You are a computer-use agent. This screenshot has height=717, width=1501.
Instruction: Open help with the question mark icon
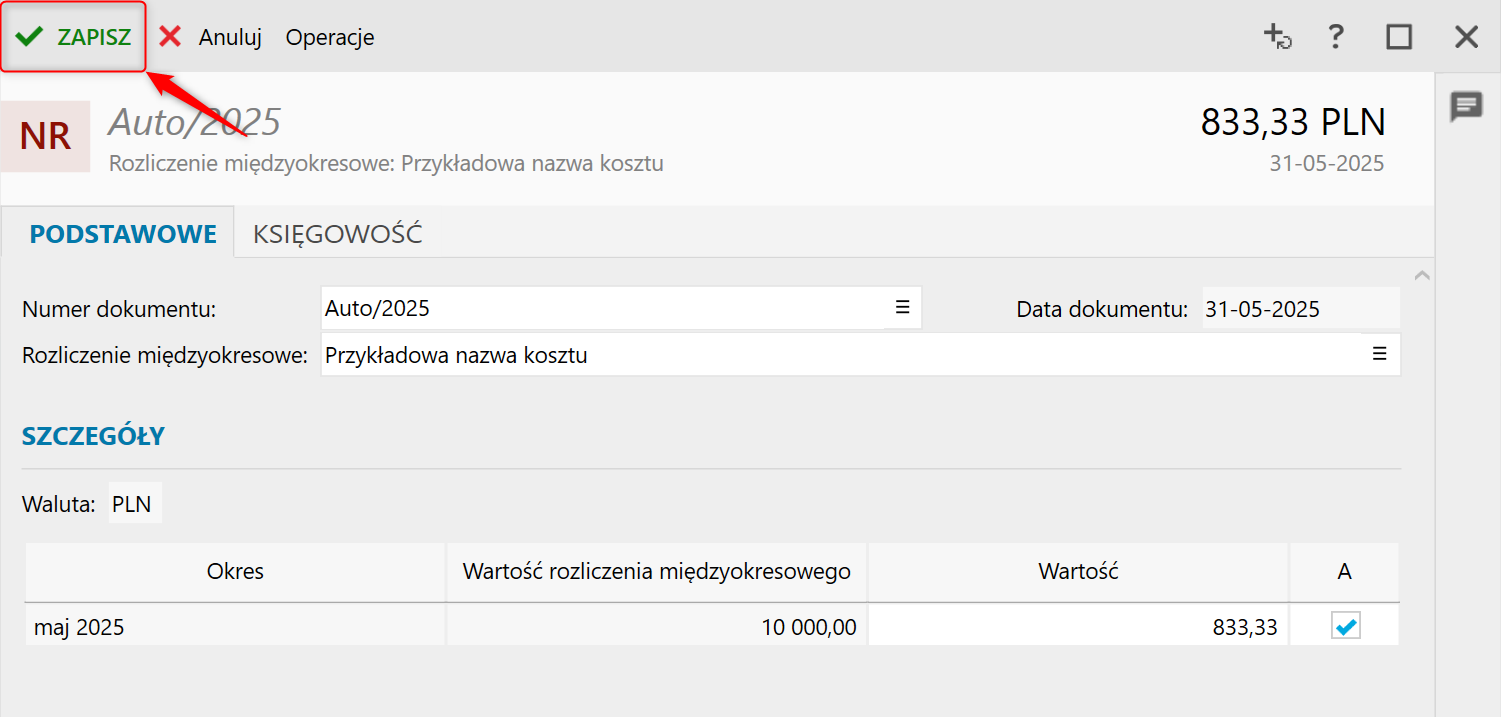(x=1335, y=37)
